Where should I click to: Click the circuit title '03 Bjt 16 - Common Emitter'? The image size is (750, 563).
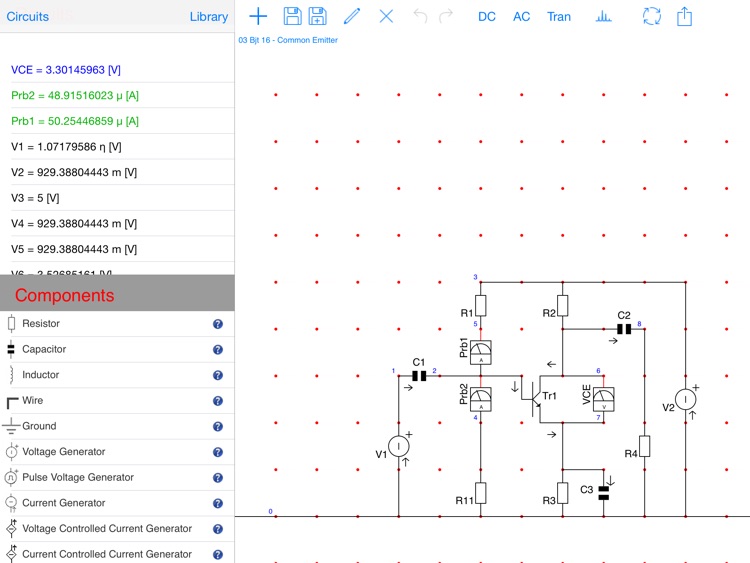click(x=288, y=40)
